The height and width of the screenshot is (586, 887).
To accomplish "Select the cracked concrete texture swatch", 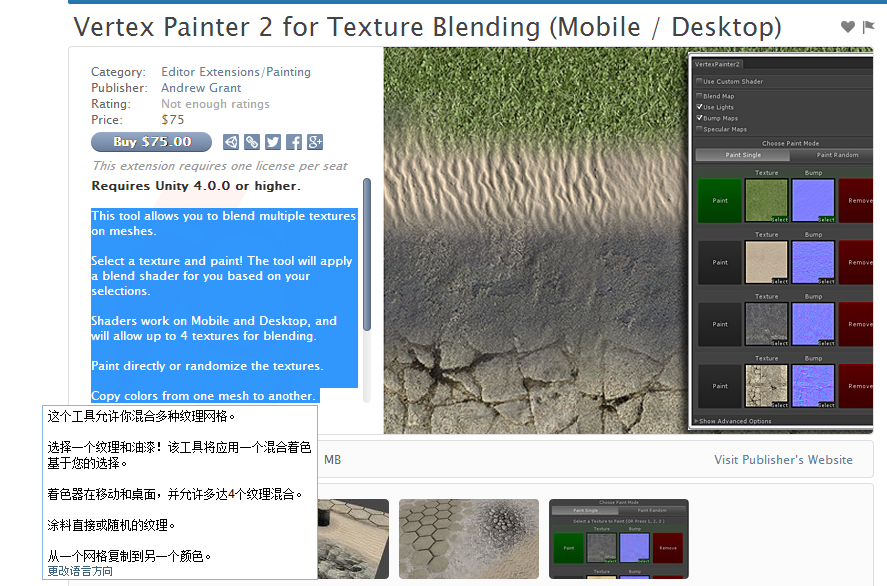I will [767, 386].
